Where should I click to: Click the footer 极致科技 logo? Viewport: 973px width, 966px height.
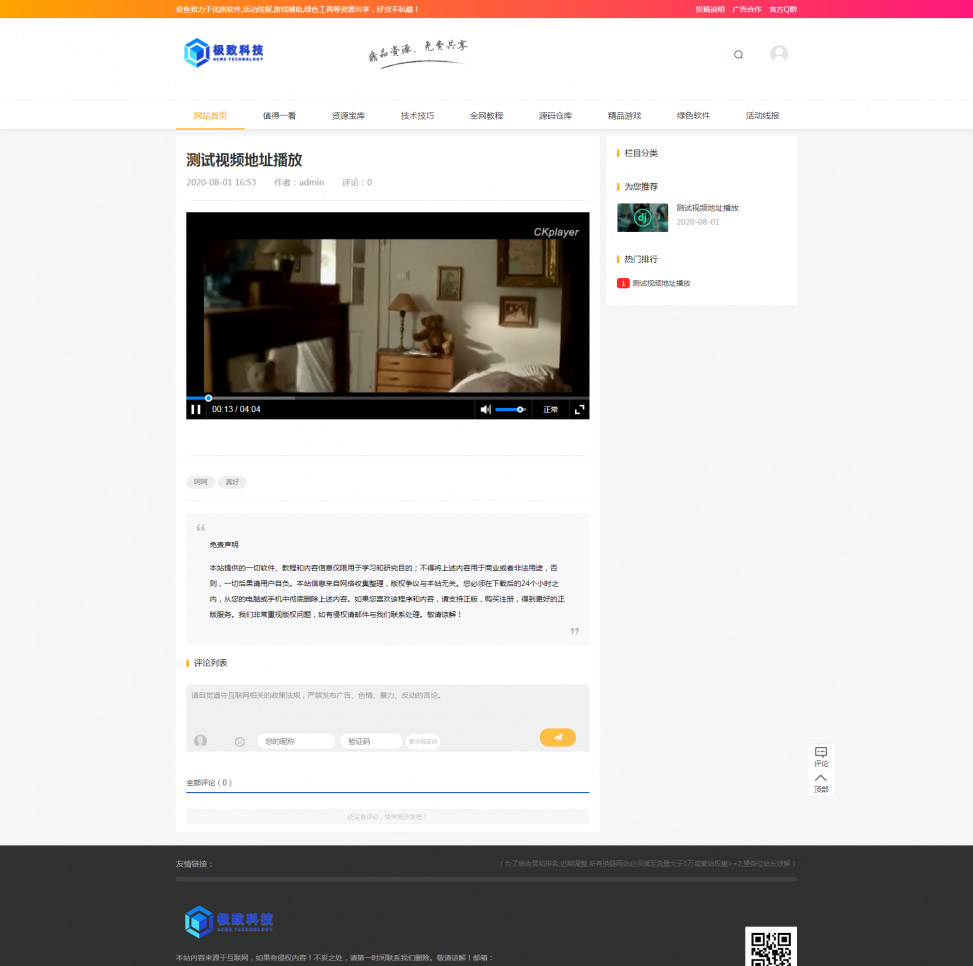[229, 921]
